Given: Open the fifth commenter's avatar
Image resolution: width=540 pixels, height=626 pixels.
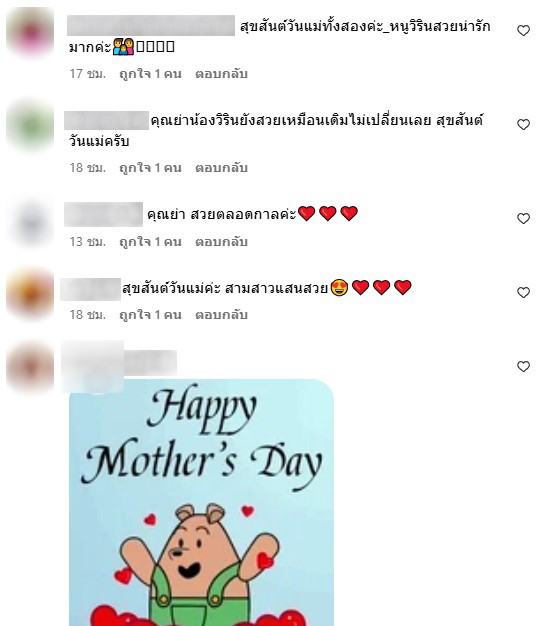Looking at the screenshot, I should 30,367.
